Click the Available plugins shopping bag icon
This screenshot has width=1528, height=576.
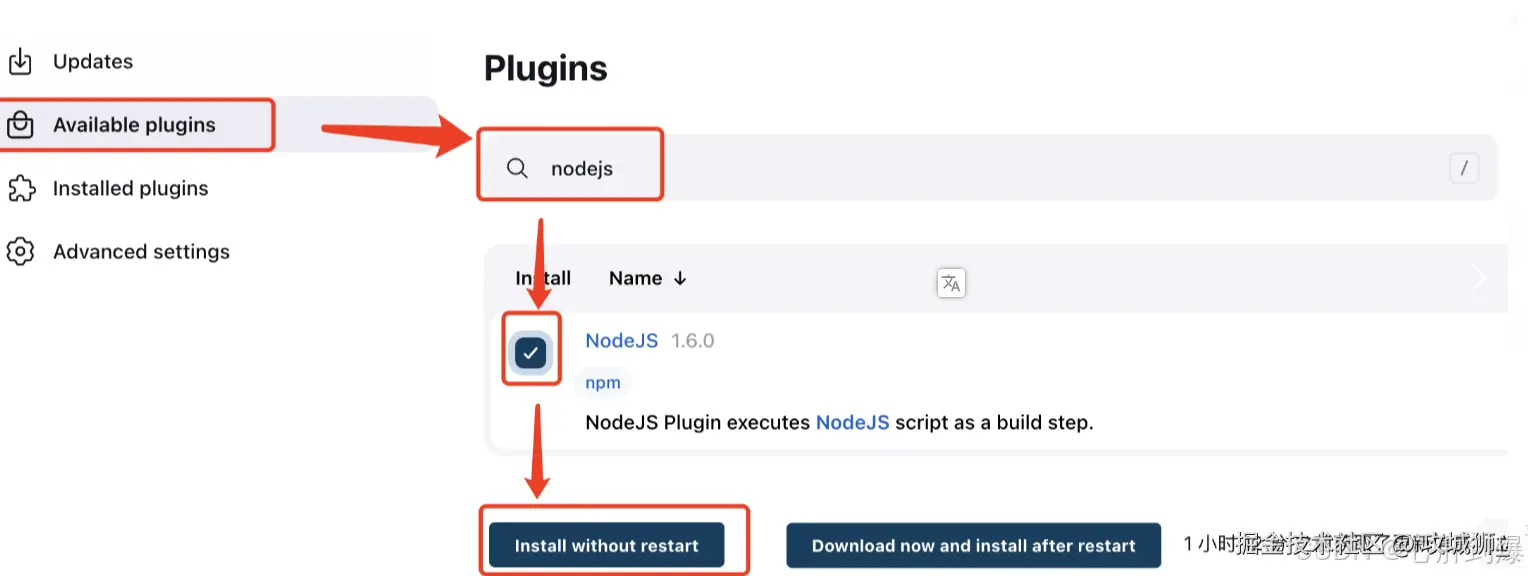pos(20,125)
